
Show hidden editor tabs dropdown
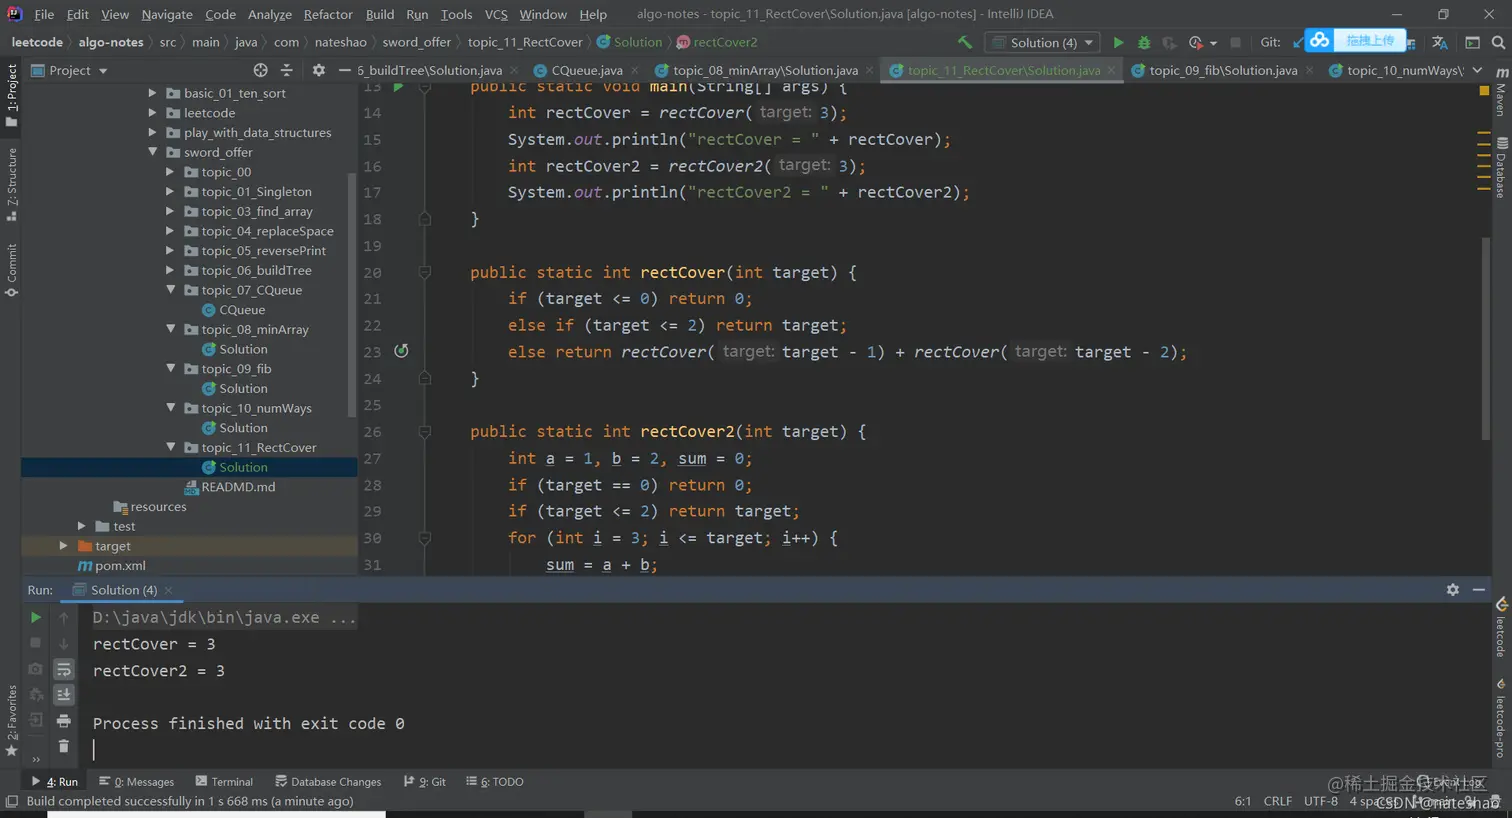point(1477,70)
